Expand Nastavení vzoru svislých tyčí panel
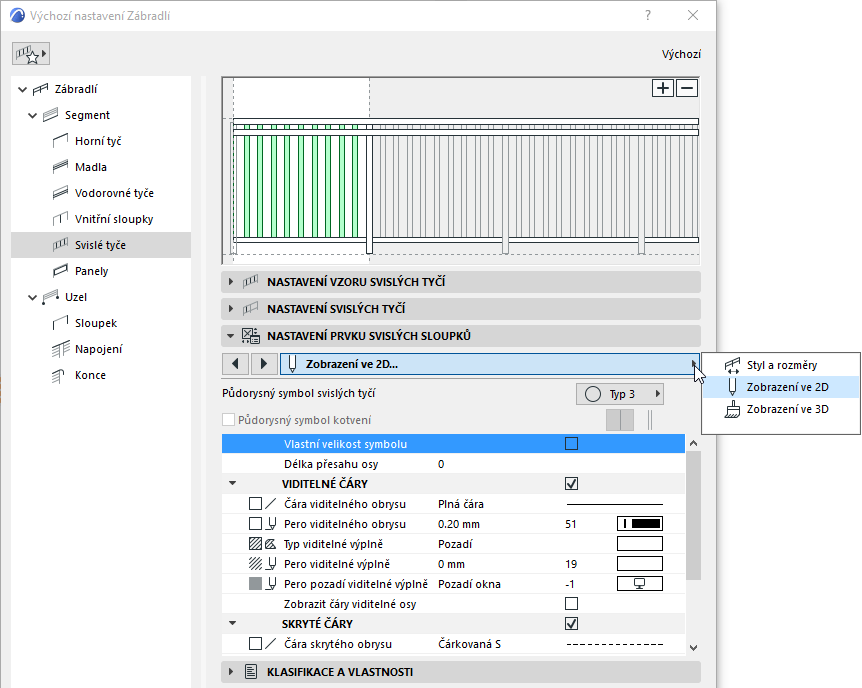 click(231, 282)
